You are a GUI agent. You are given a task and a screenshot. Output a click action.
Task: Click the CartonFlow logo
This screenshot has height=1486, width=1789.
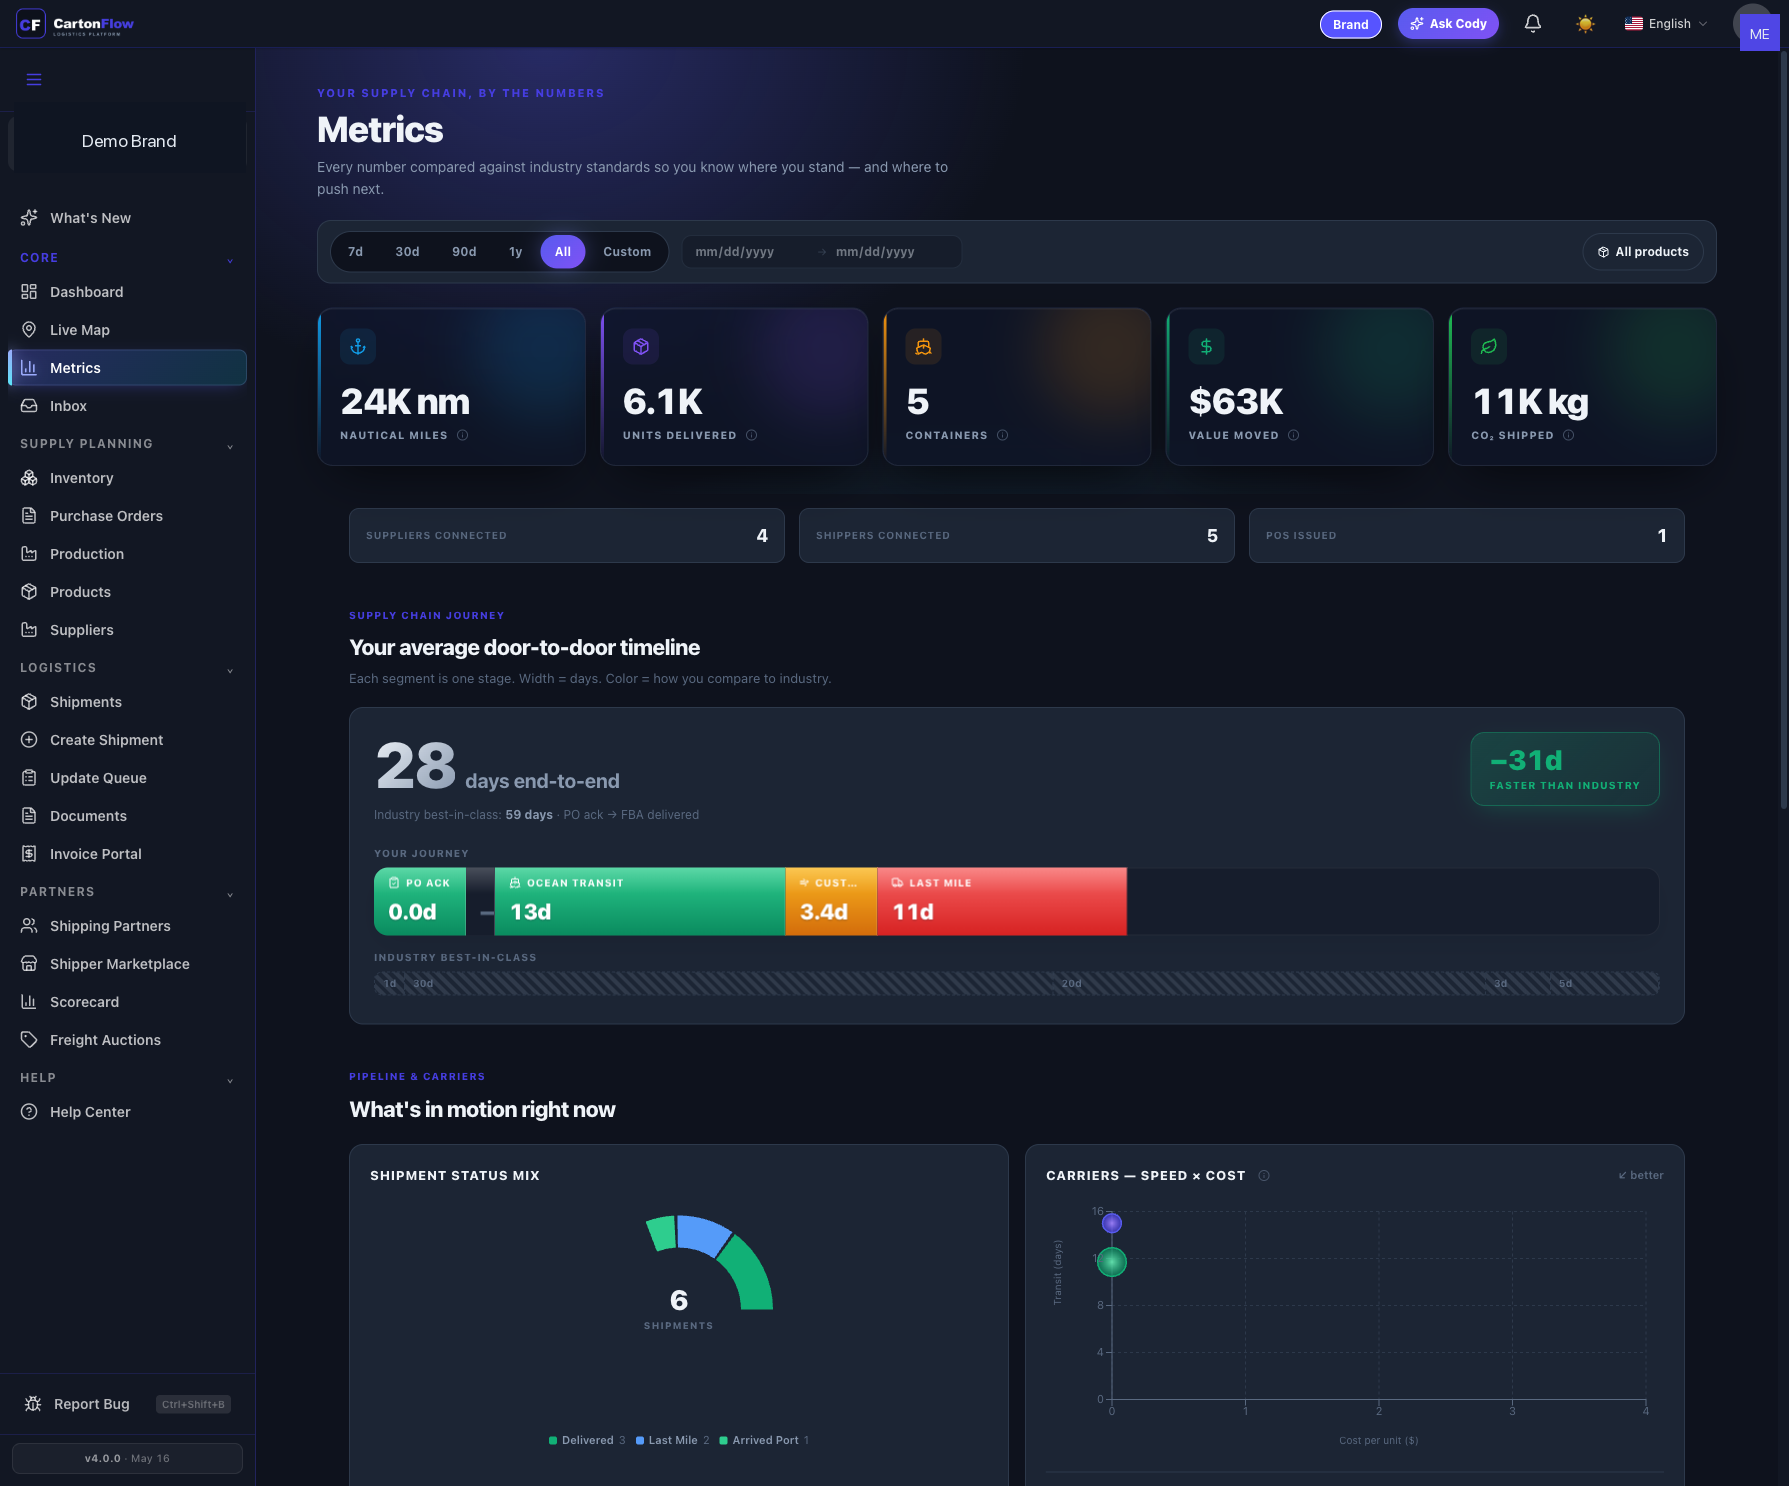(75, 24)
